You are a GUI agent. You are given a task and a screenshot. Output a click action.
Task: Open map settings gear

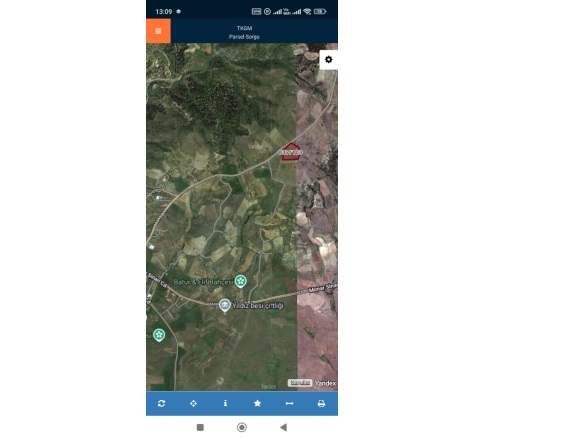[x=328, y=60]
